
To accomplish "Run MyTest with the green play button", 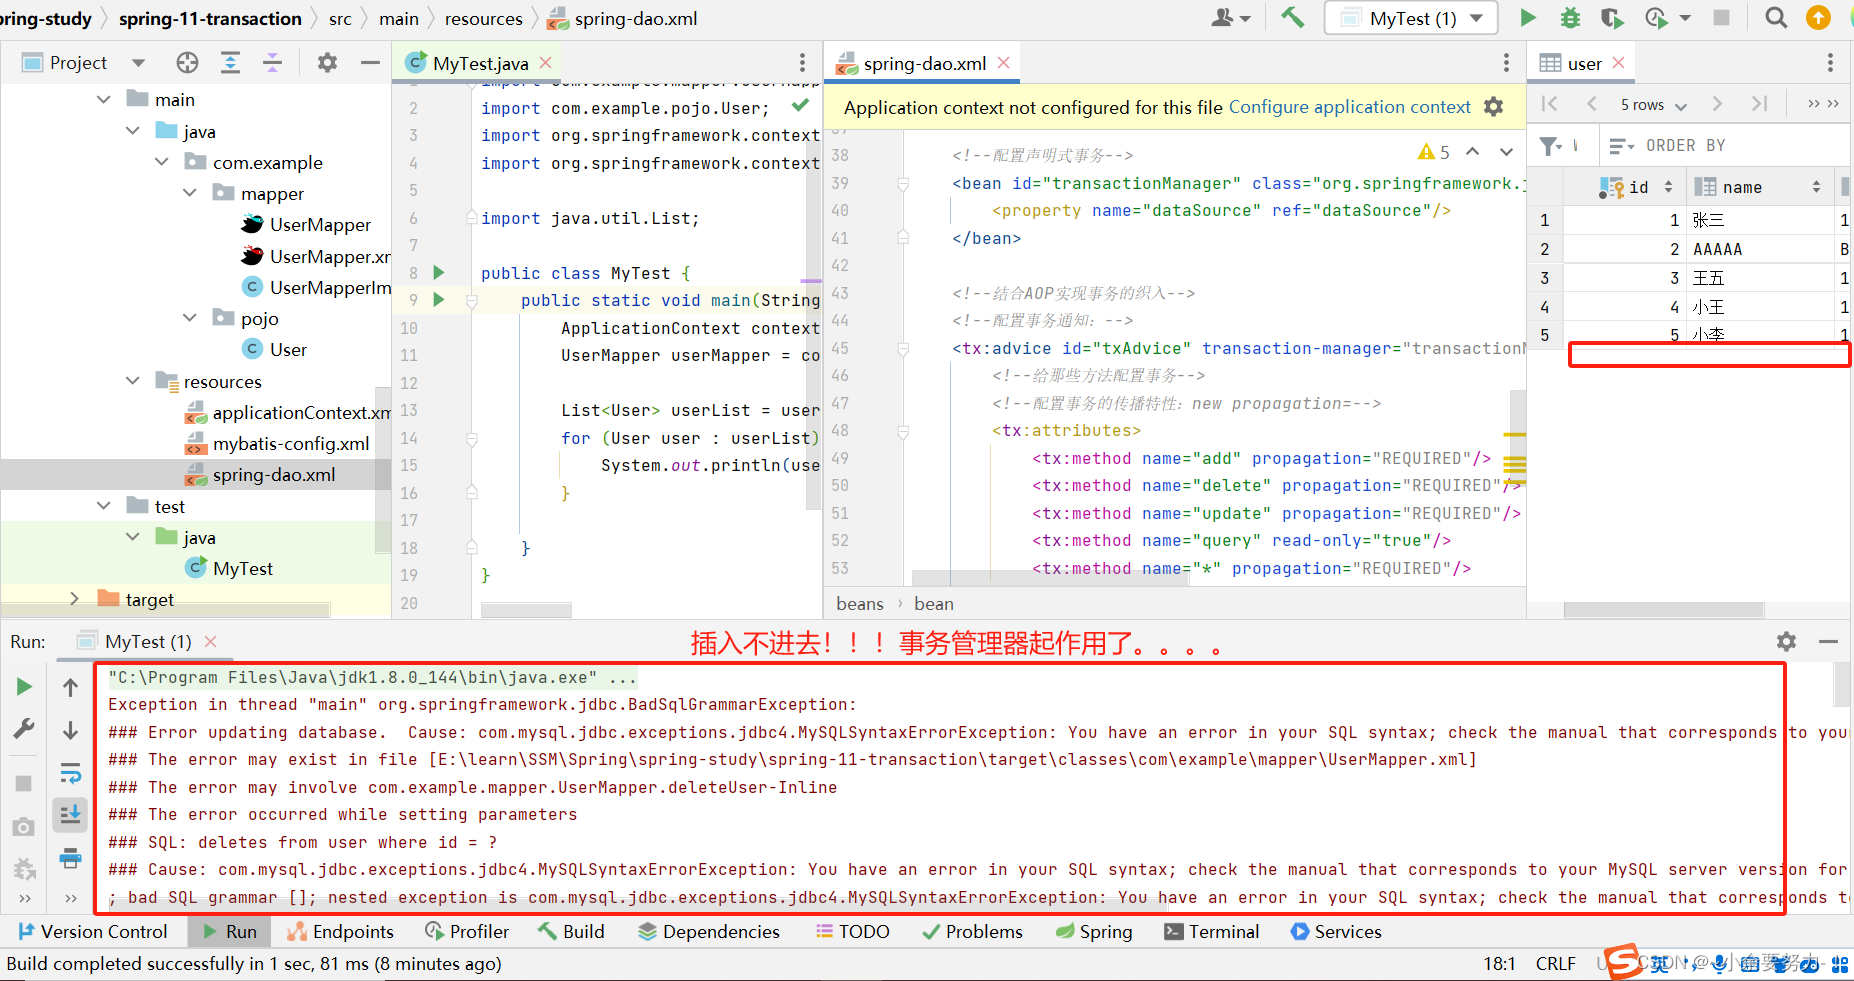I will pos(1527,18).
